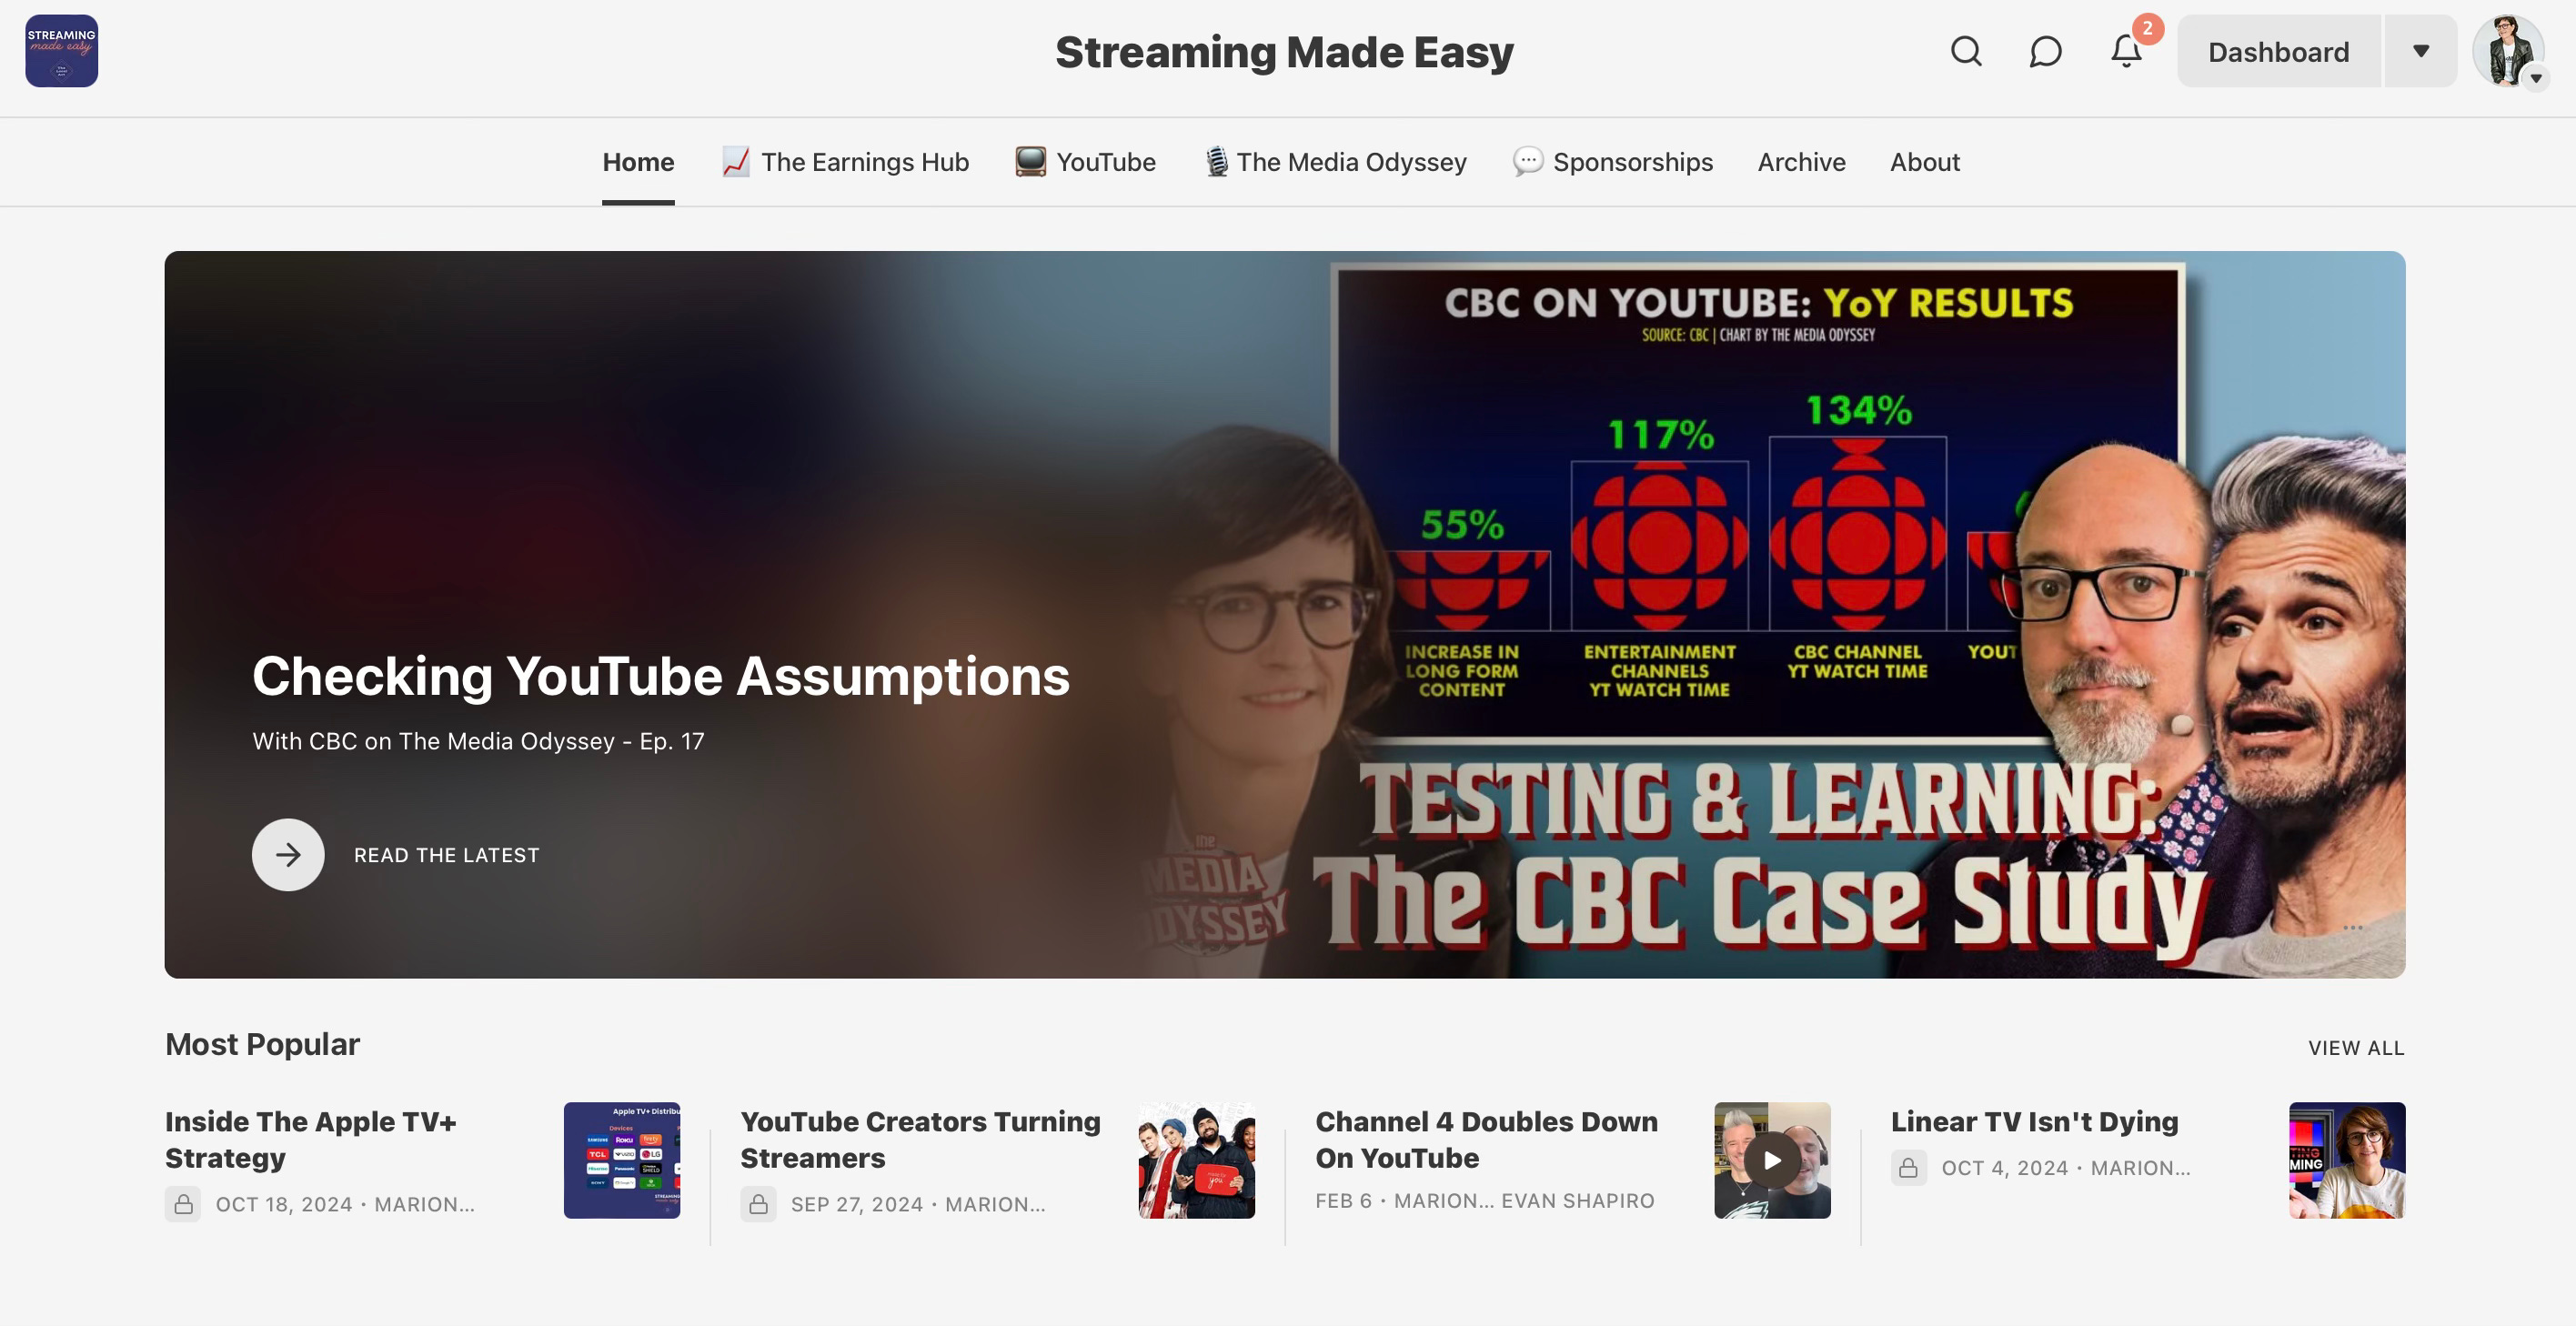Open the Checking YouTube Assumptions headline

(660, 677)
